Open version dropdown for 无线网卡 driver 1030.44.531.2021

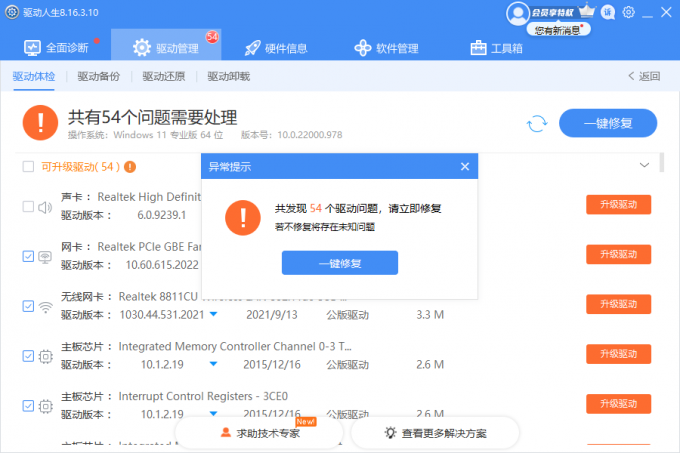213,315
